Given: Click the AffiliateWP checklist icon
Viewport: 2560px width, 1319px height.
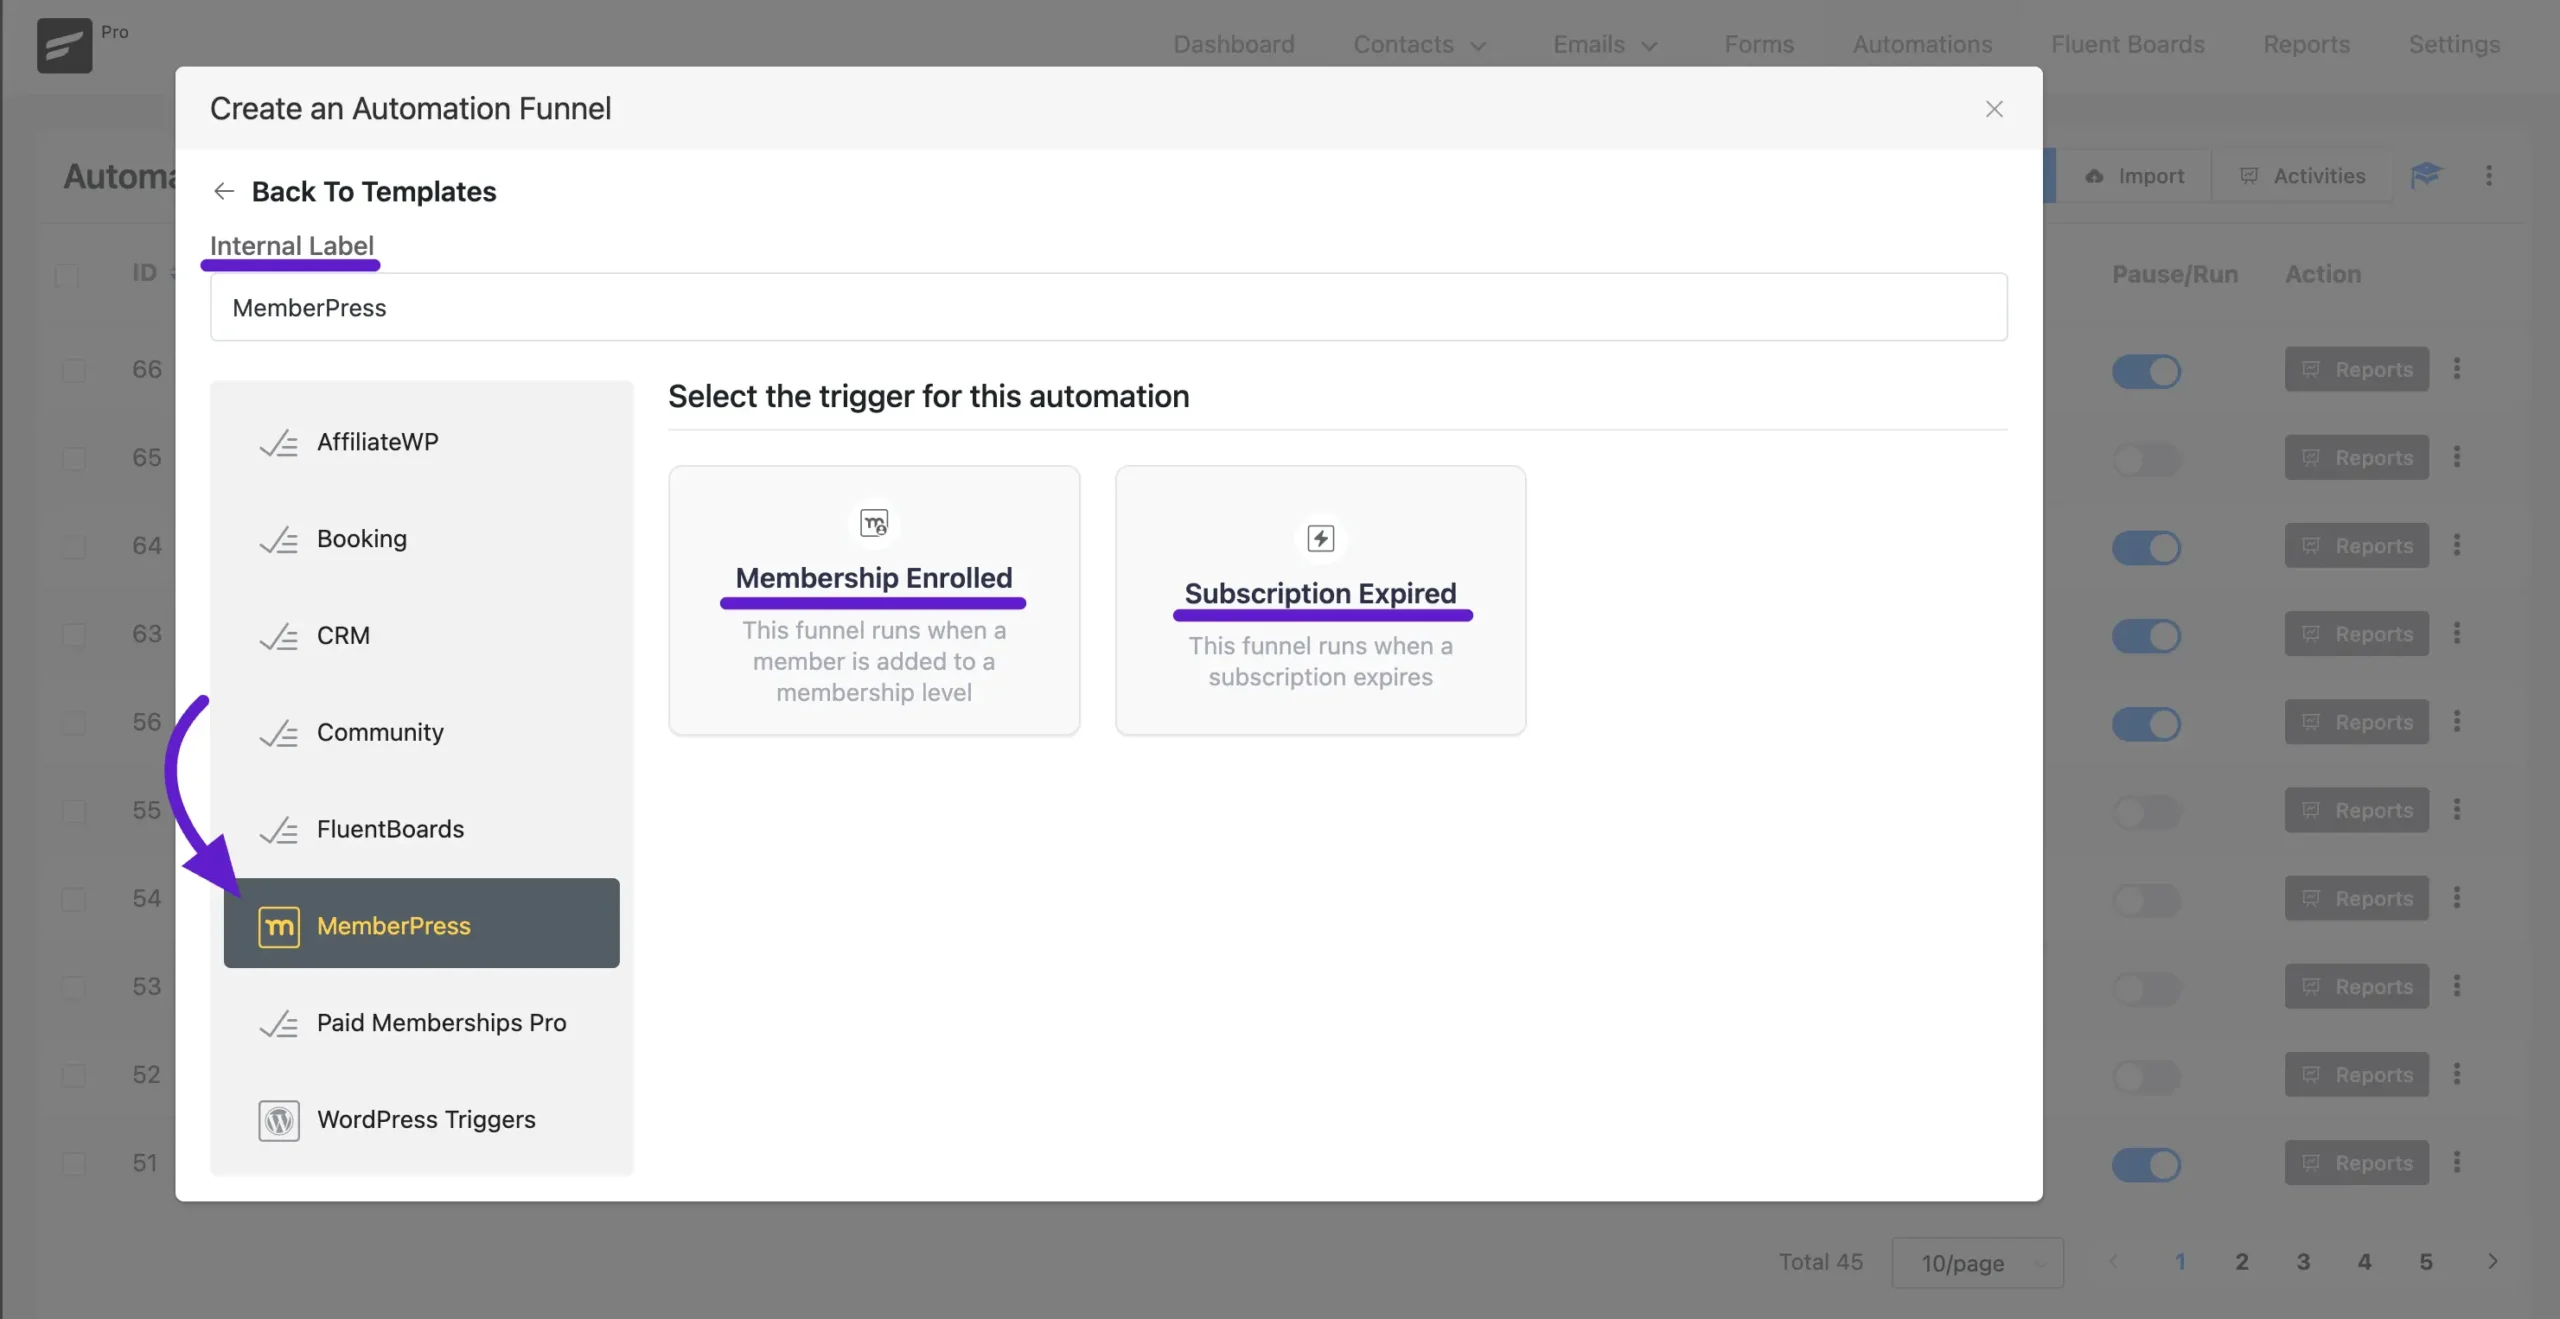Looking at the screenshot, I should [x=279, y=443].
